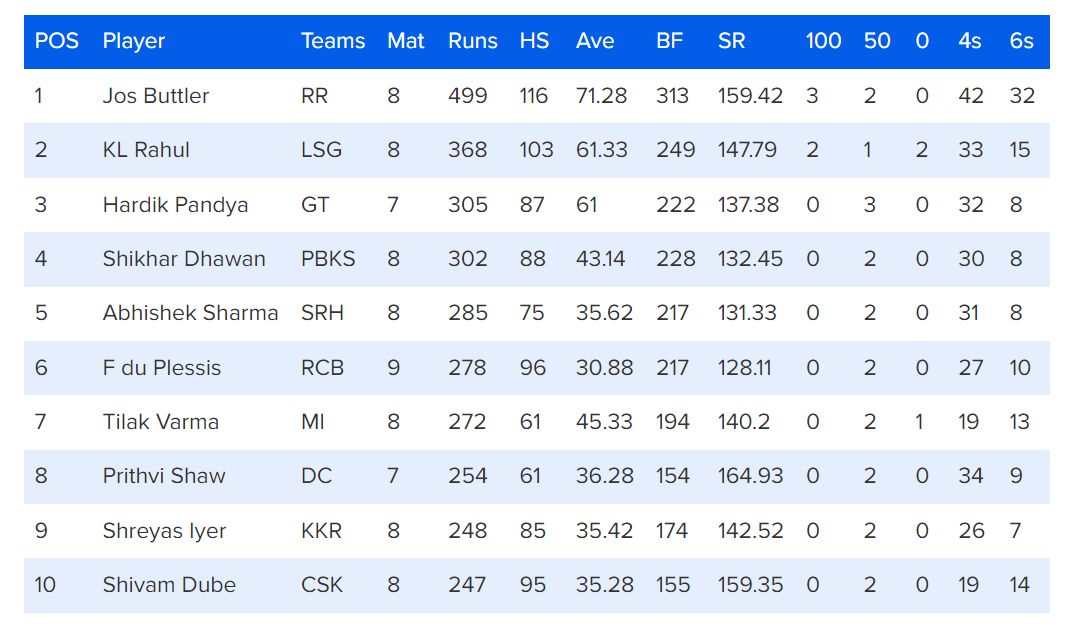This screenshot has width=1068, height=632.
Task: Select the Teams column header
Action: pos(333,42)
